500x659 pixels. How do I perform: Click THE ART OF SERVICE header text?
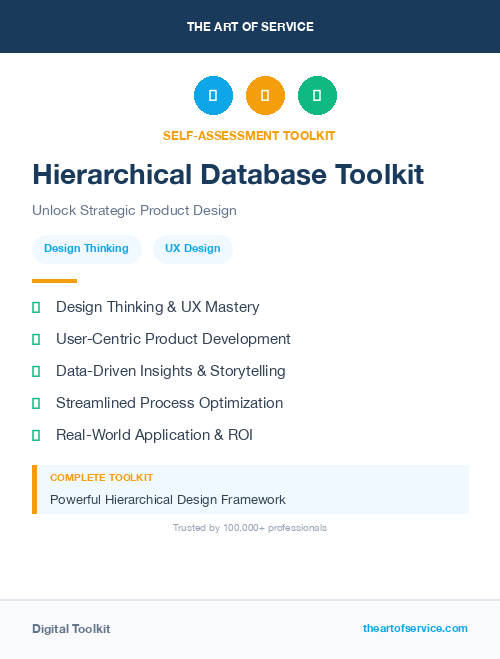[250, 27]
